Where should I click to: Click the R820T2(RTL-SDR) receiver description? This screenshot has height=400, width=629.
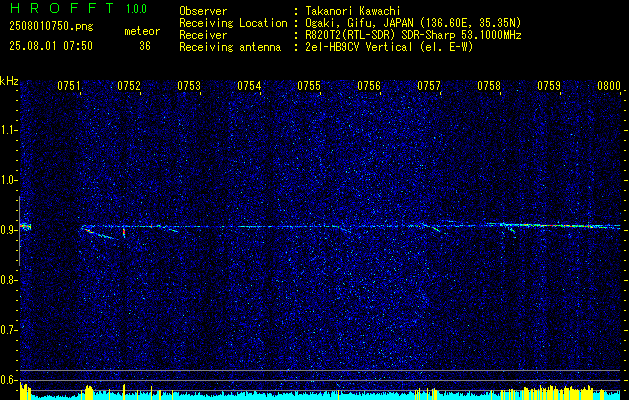pyautogui.click(x=413, y=35)
